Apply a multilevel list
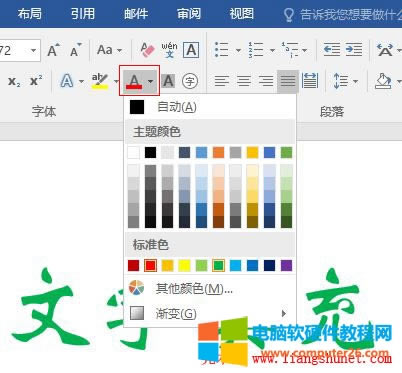 290,50
